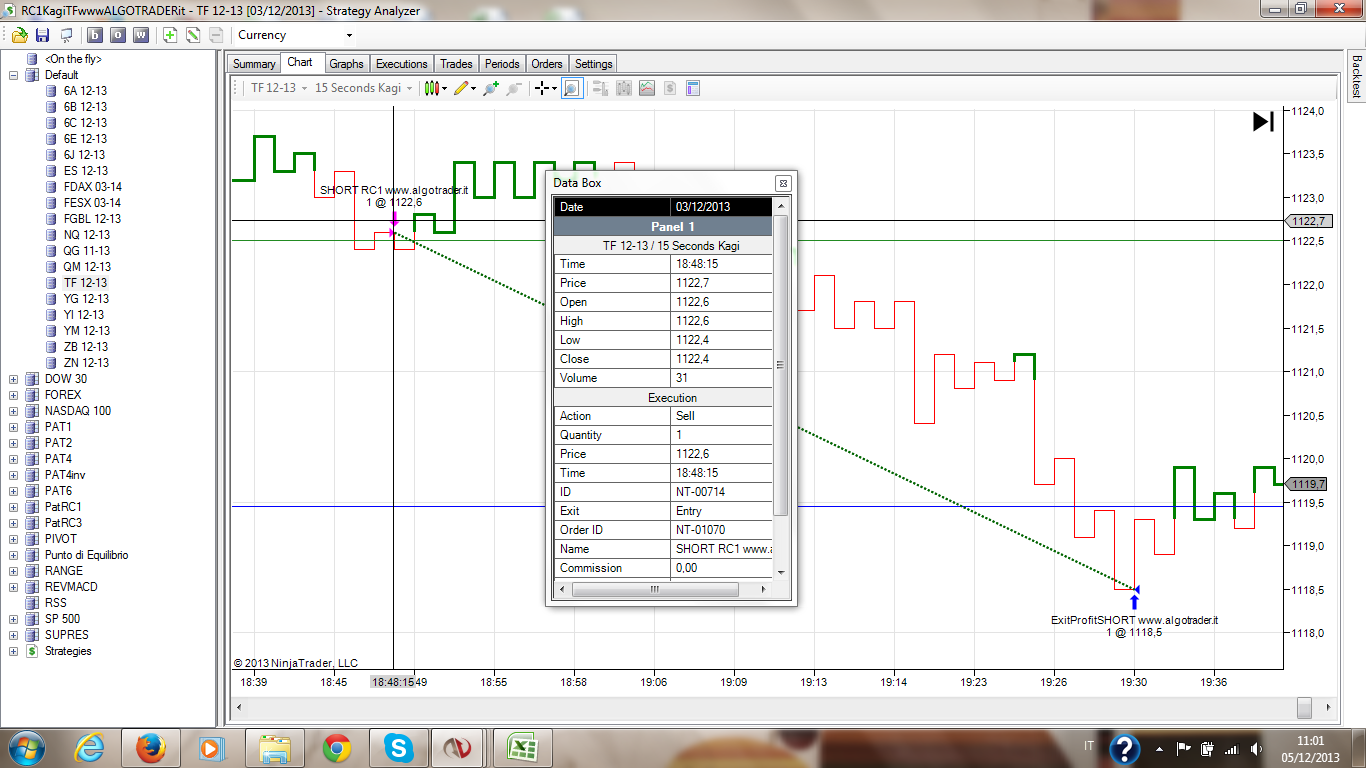Click the 'w' toolbar button
This screenshot has height=768, width=1366.
coord(141,35)
